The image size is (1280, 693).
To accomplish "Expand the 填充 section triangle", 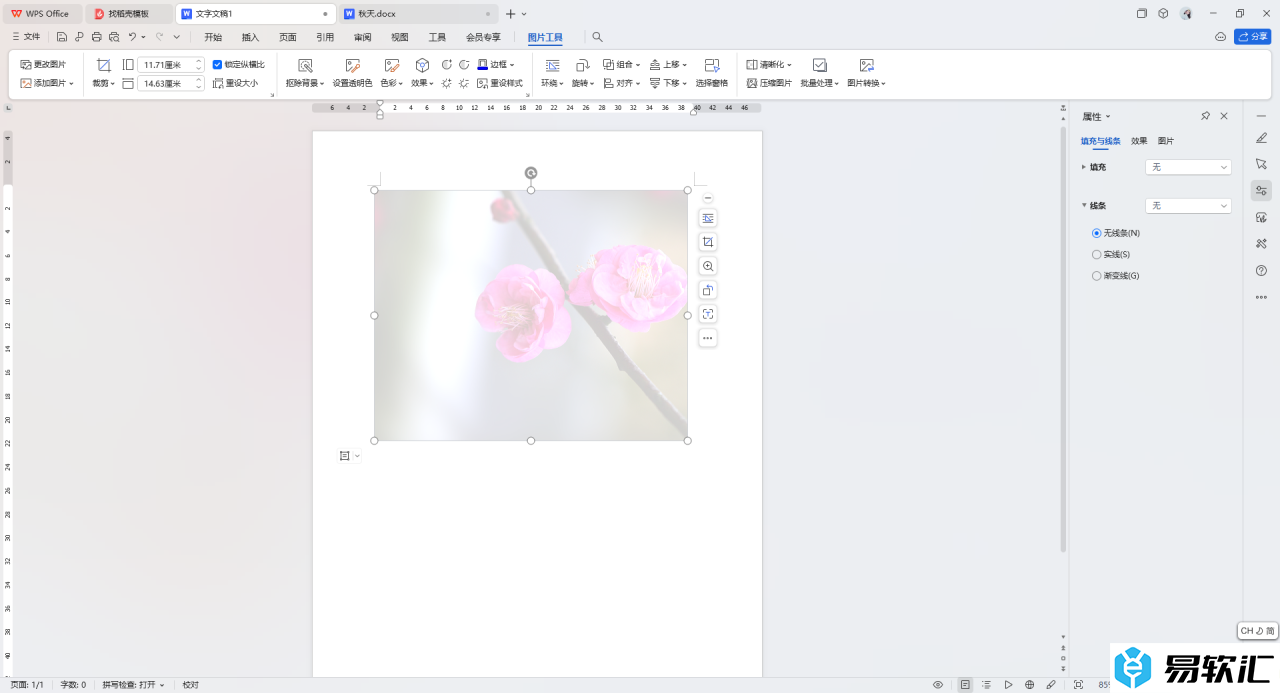I will click(x=1084, y=167).
